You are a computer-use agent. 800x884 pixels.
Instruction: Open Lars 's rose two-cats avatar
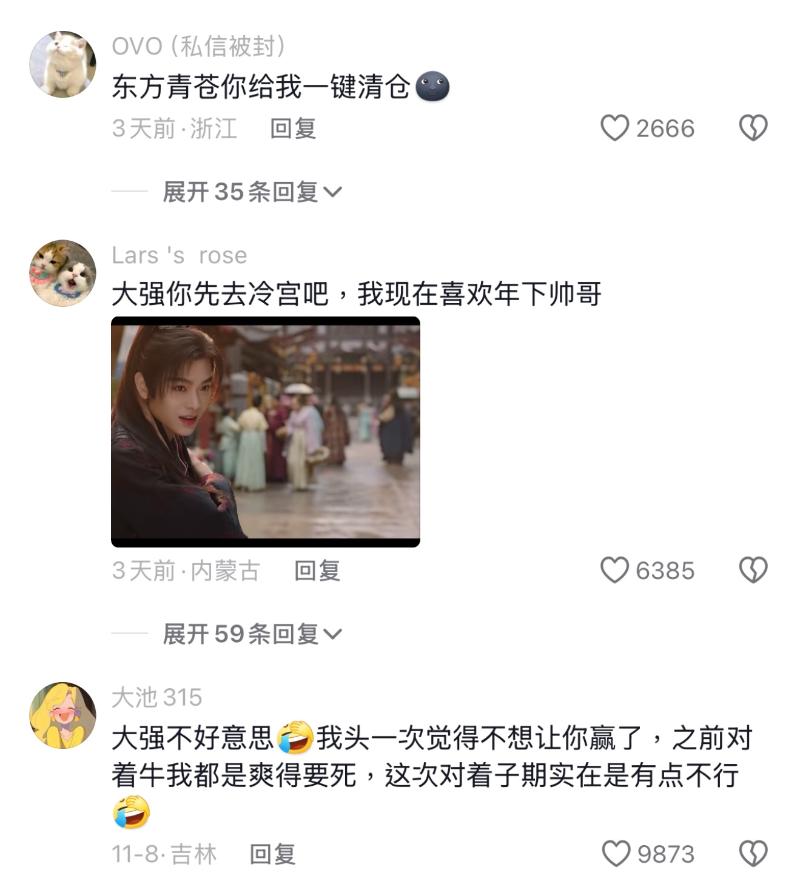(x=63, y=273)
